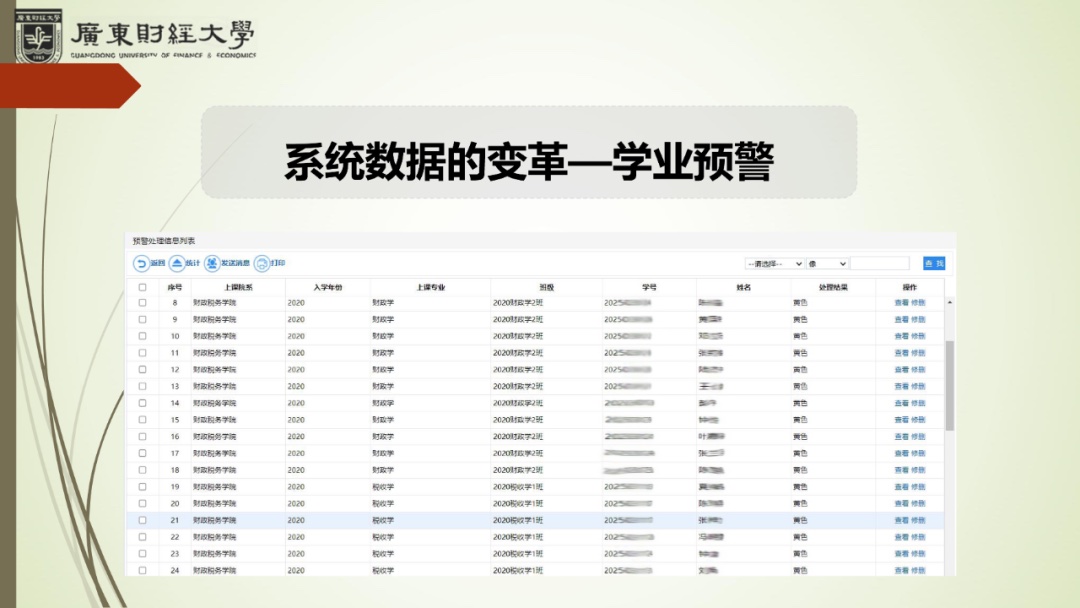Toggle the checkbox for row 15

tap(142, 420)
